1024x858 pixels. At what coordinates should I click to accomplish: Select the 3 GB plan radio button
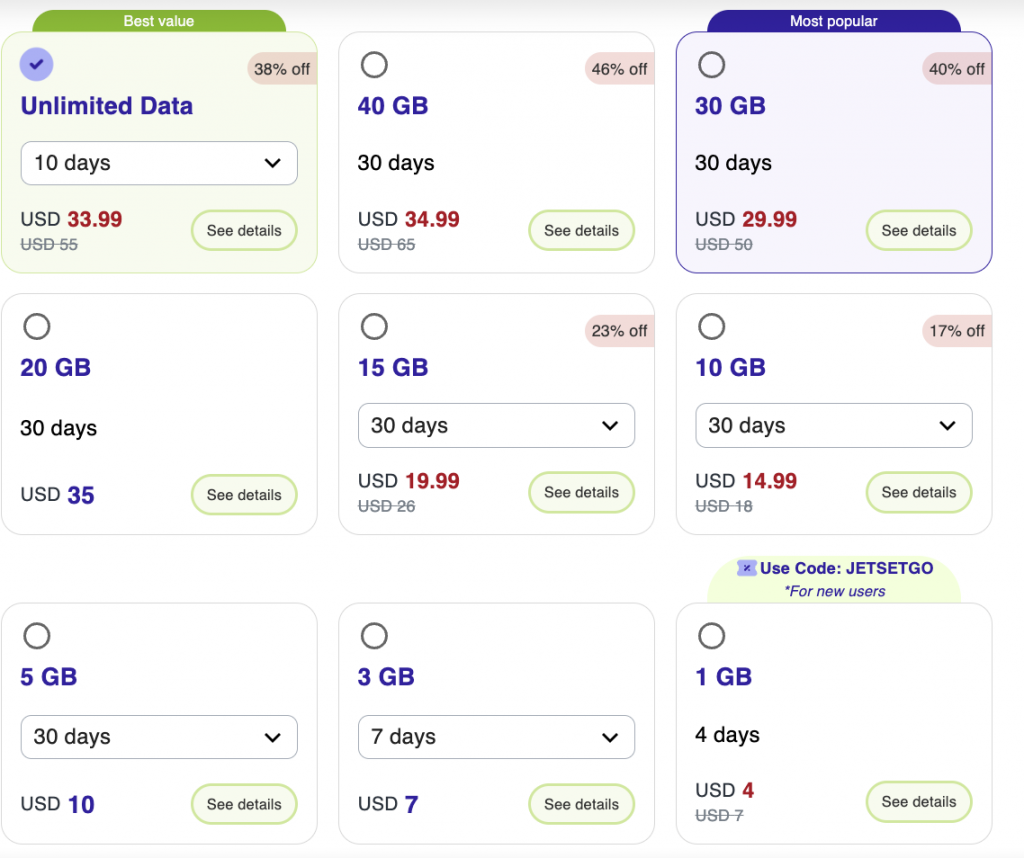[374, 636]
